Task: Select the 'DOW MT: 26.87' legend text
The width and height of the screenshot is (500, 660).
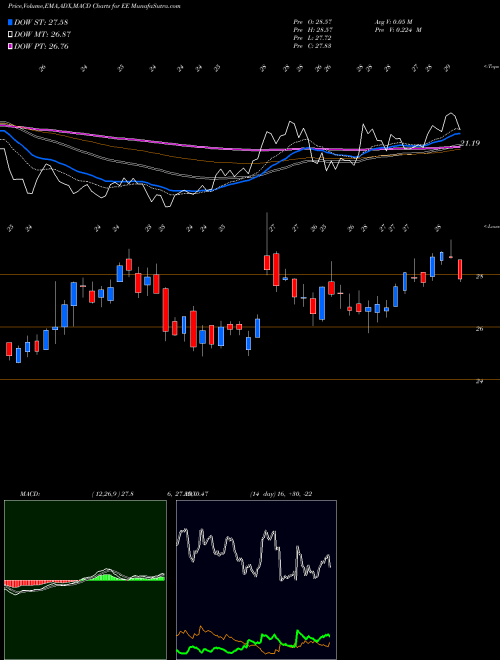Action: tap(42, 34)
